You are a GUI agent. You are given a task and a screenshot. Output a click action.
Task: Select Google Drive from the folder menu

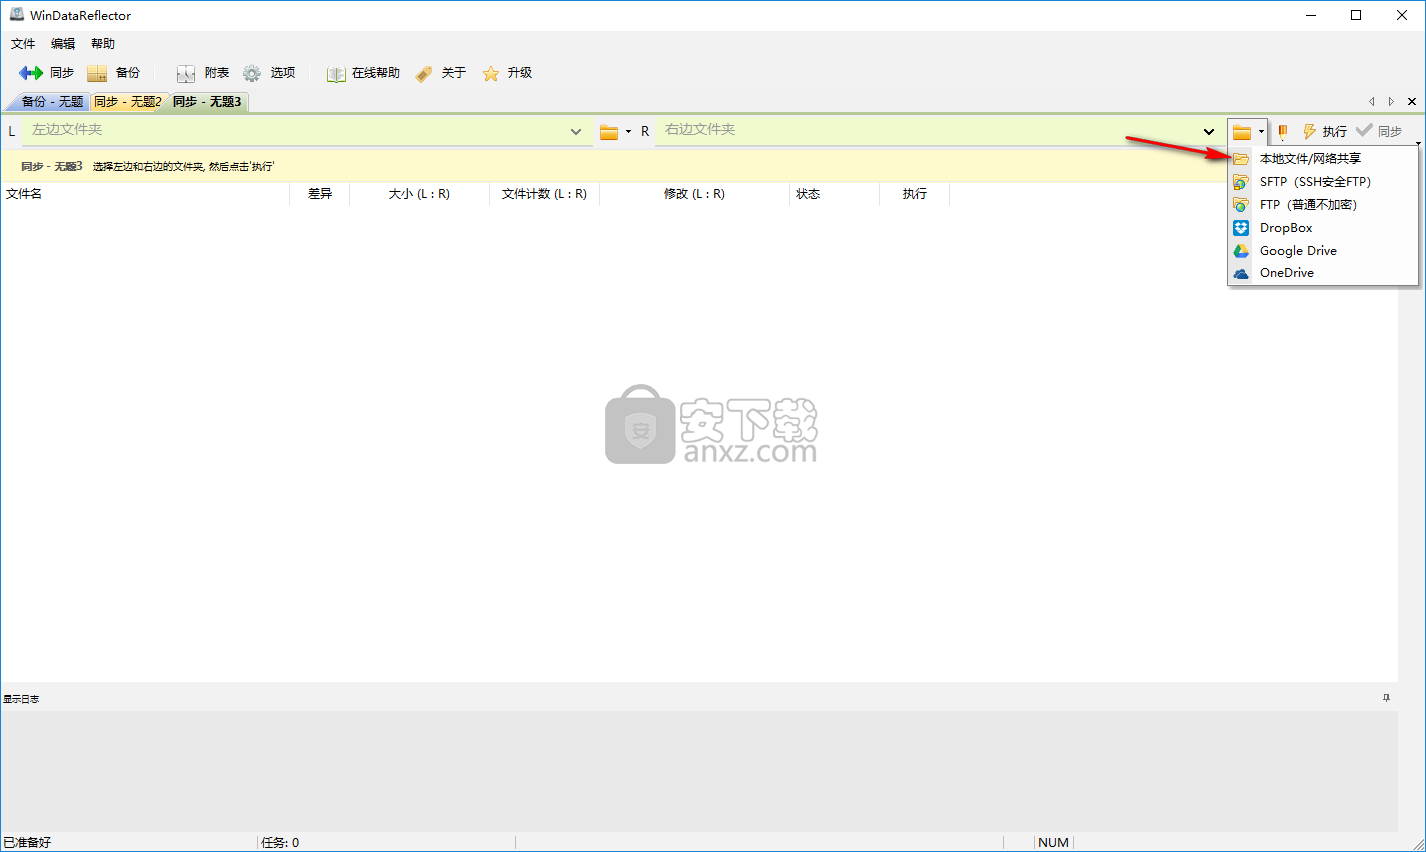coord(1322,251)
